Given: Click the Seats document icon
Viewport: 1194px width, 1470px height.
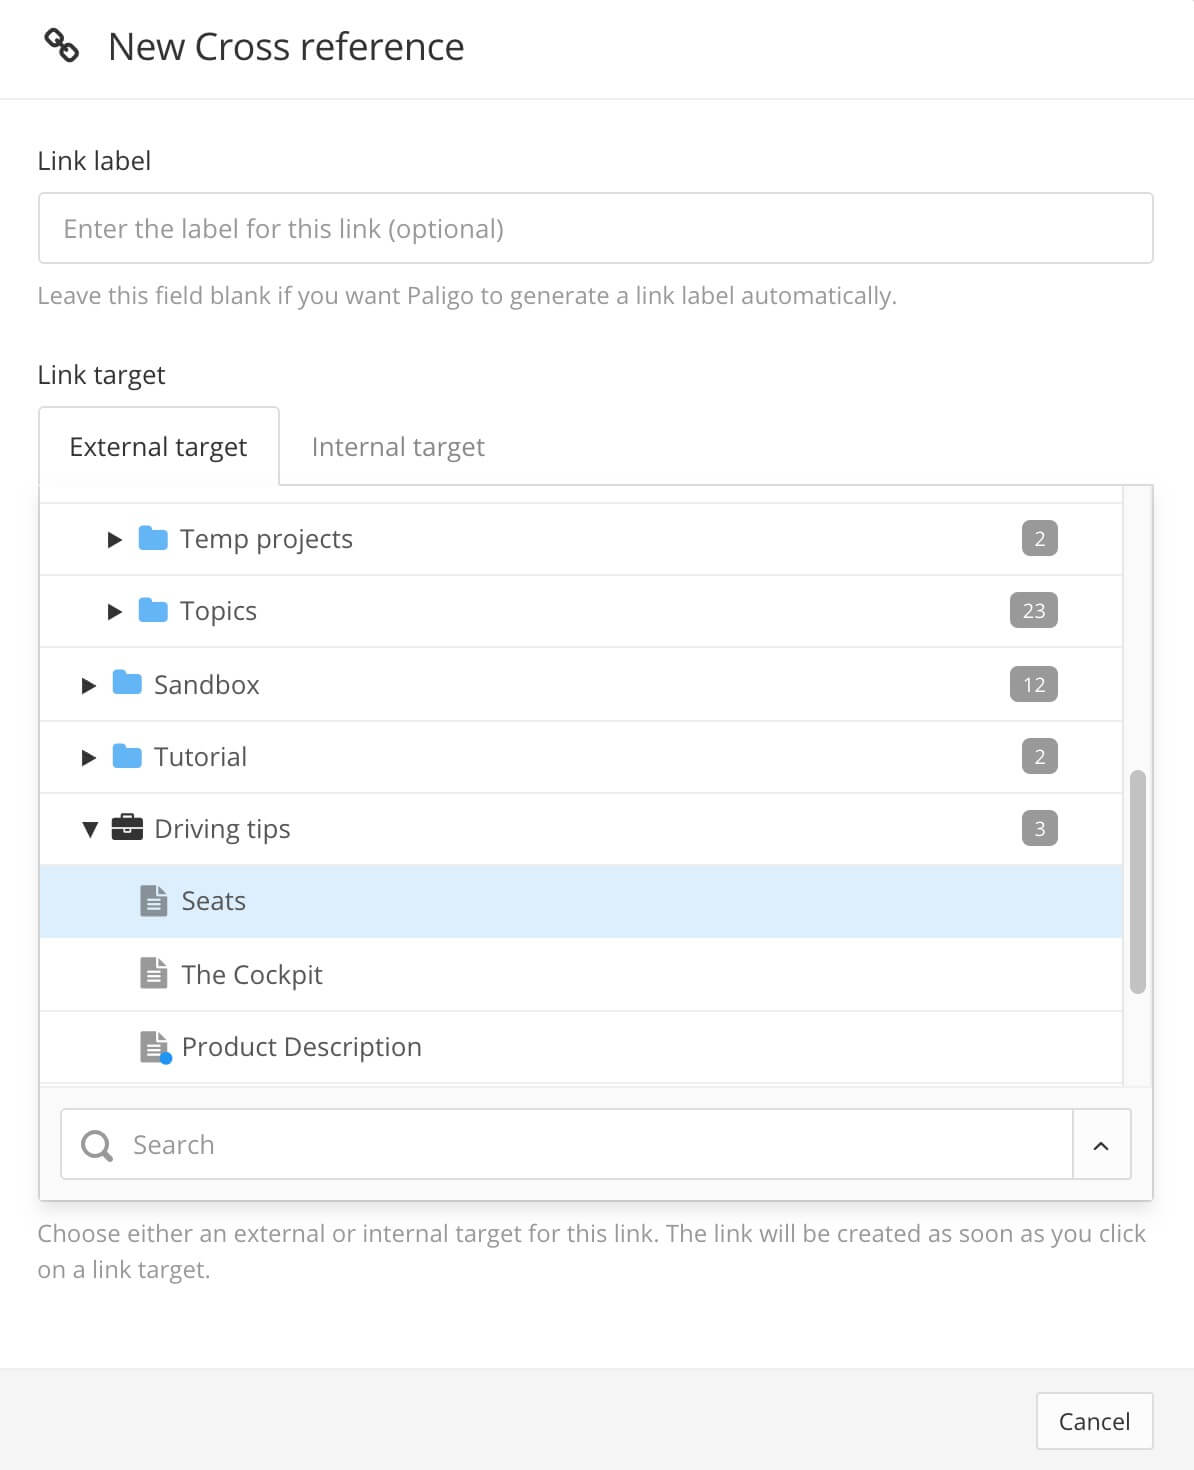Looking at the screenshot, I should click(x=153, y=901).
